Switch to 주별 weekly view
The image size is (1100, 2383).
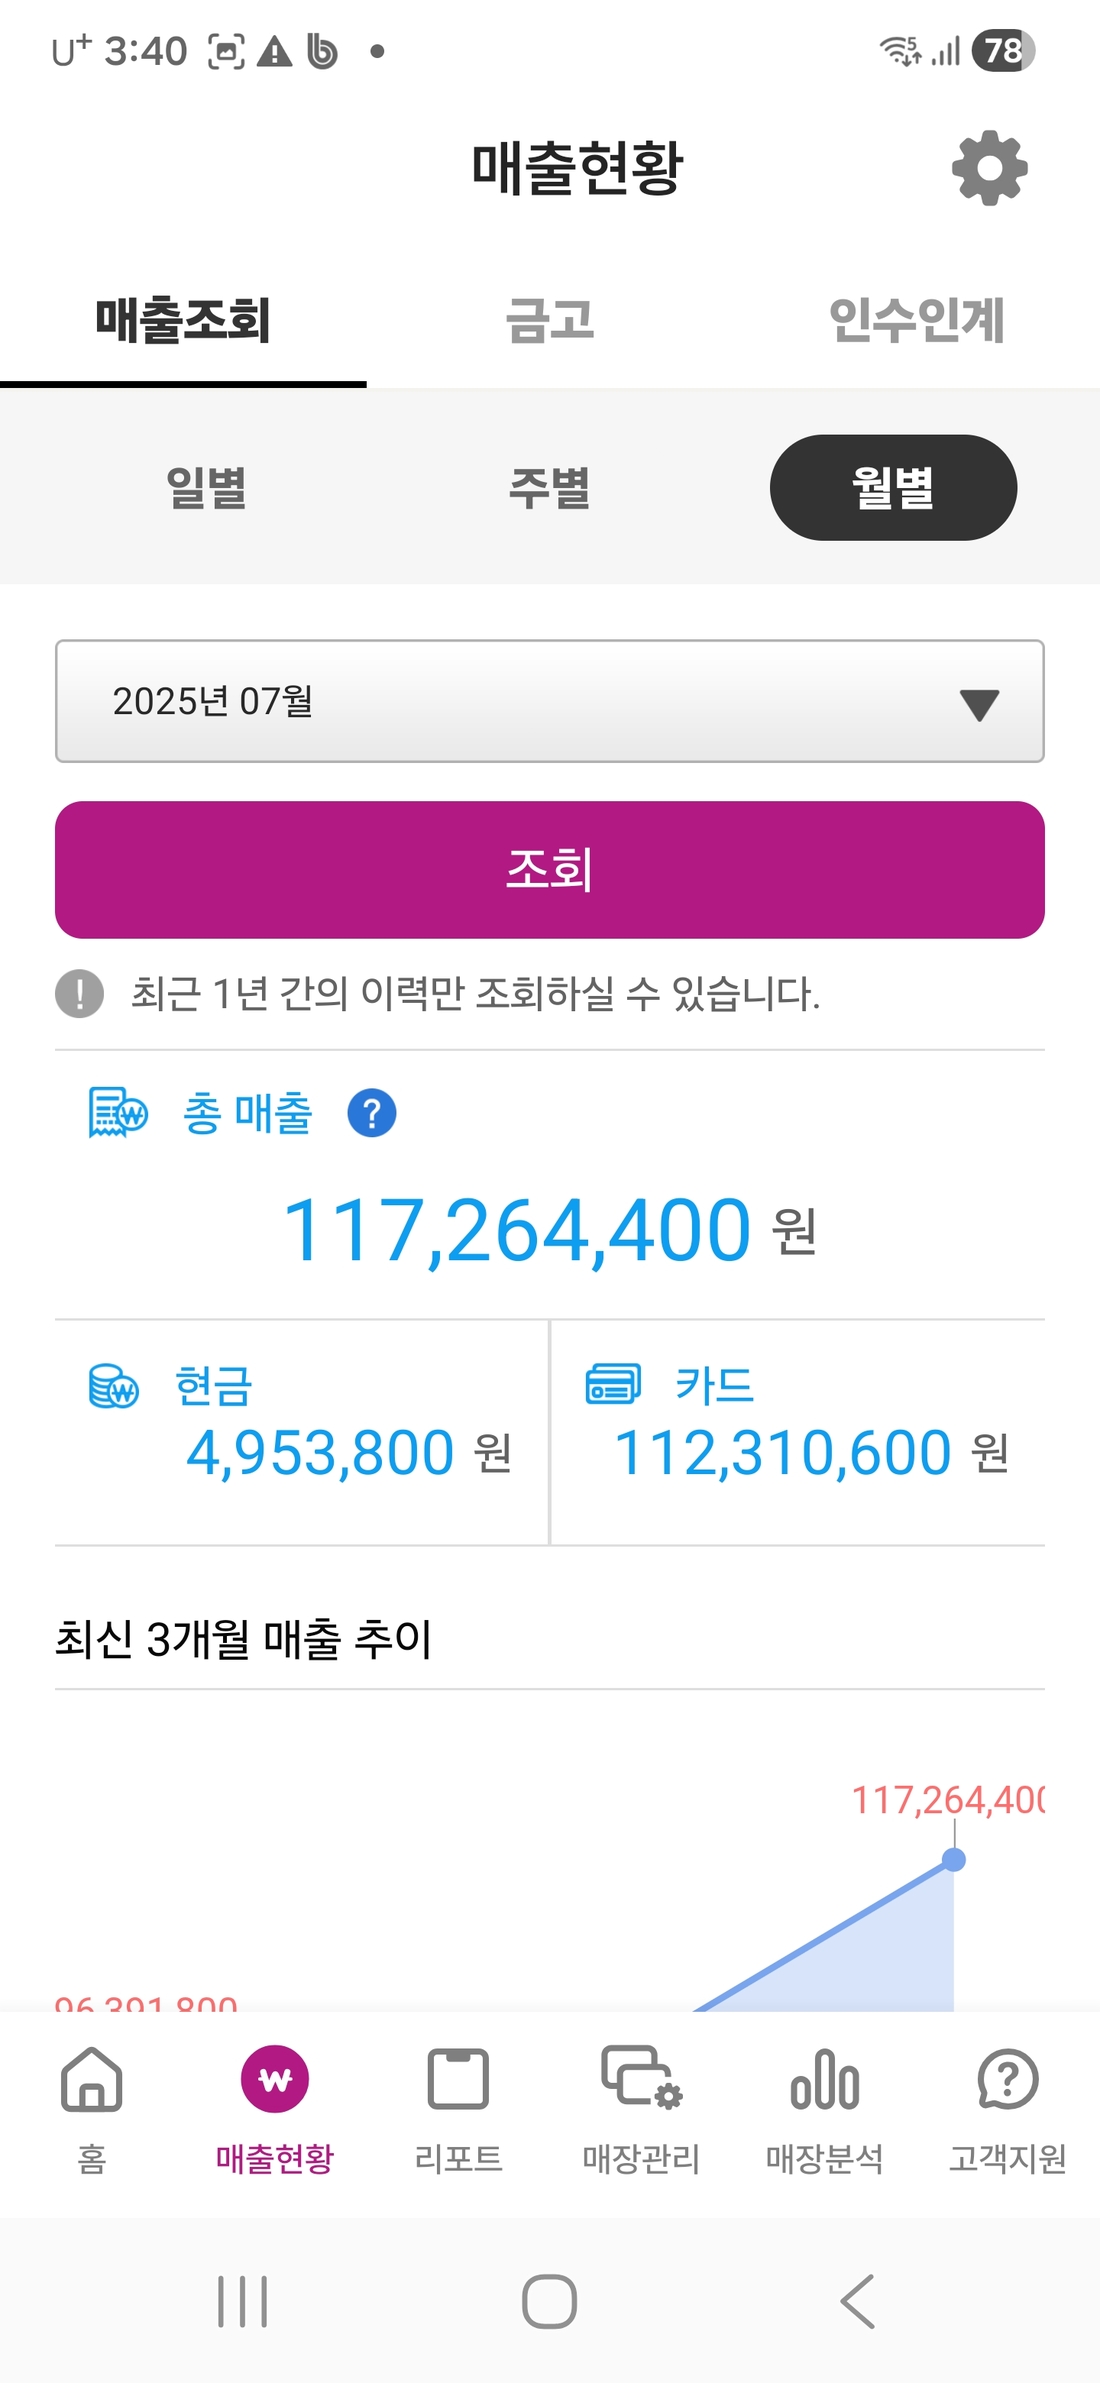[549, 488]
